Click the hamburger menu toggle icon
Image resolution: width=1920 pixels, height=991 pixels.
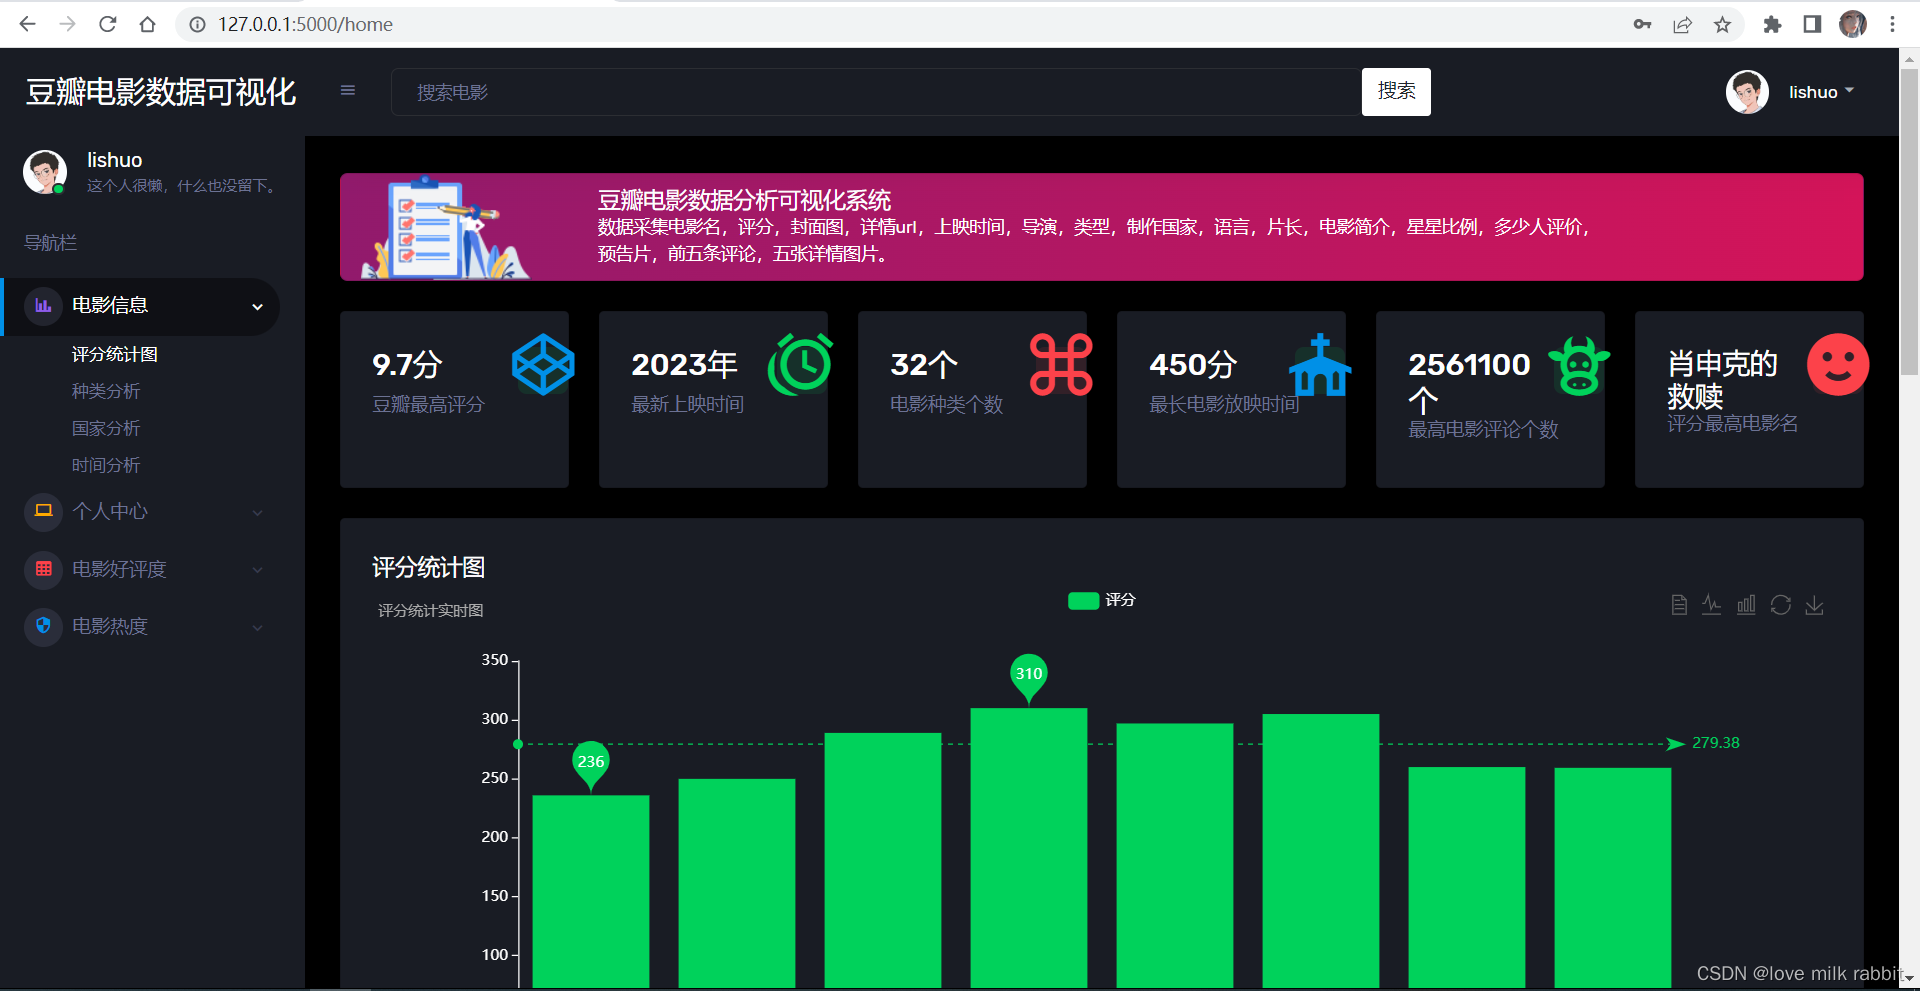click(x=348, y=91)
